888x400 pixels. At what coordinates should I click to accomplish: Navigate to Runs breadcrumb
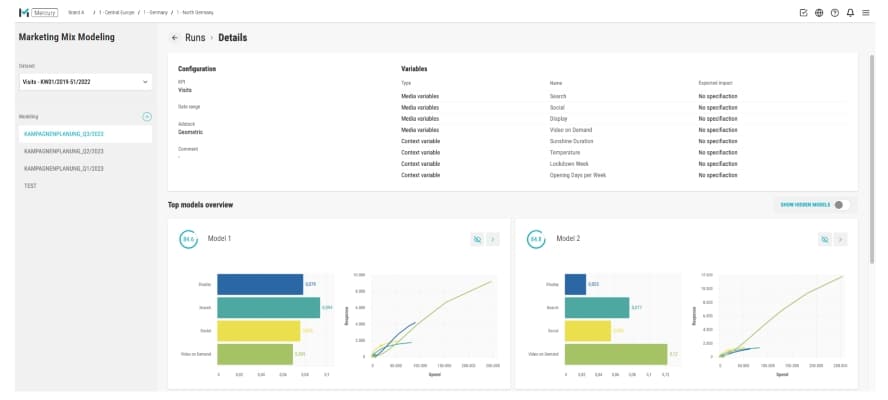(x=195, y=38)
